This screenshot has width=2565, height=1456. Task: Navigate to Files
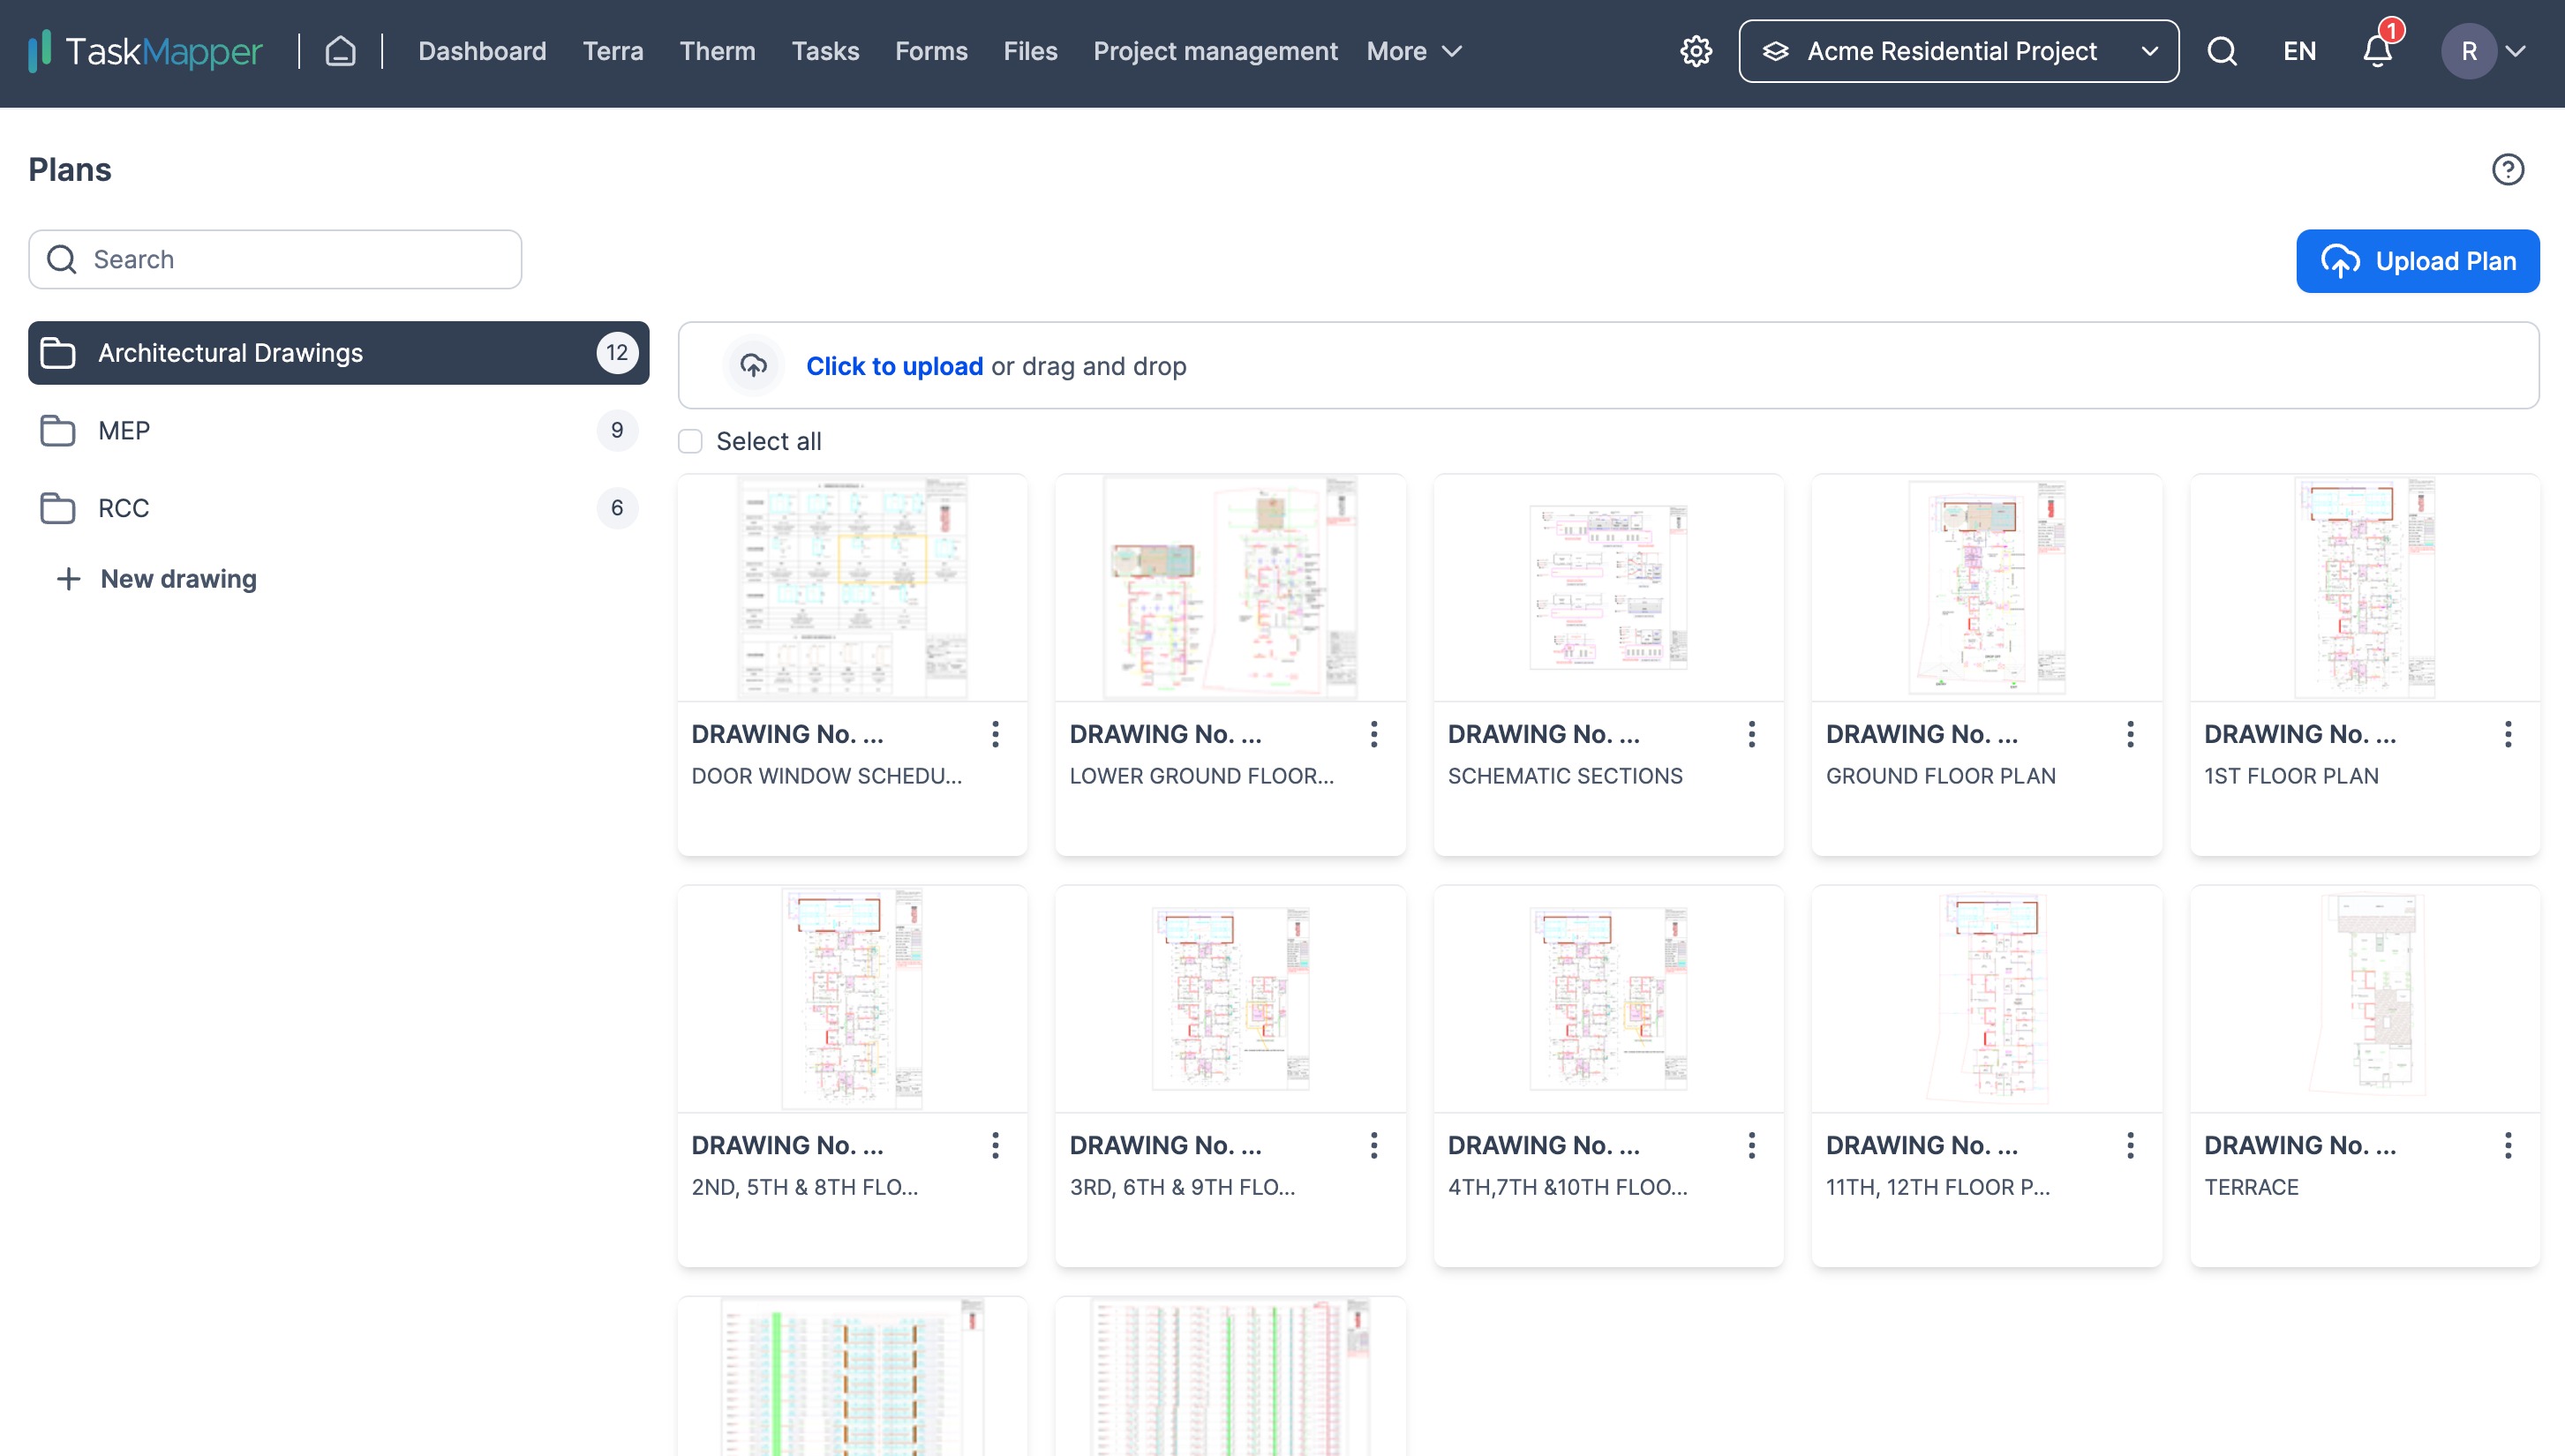point(1030,51)
